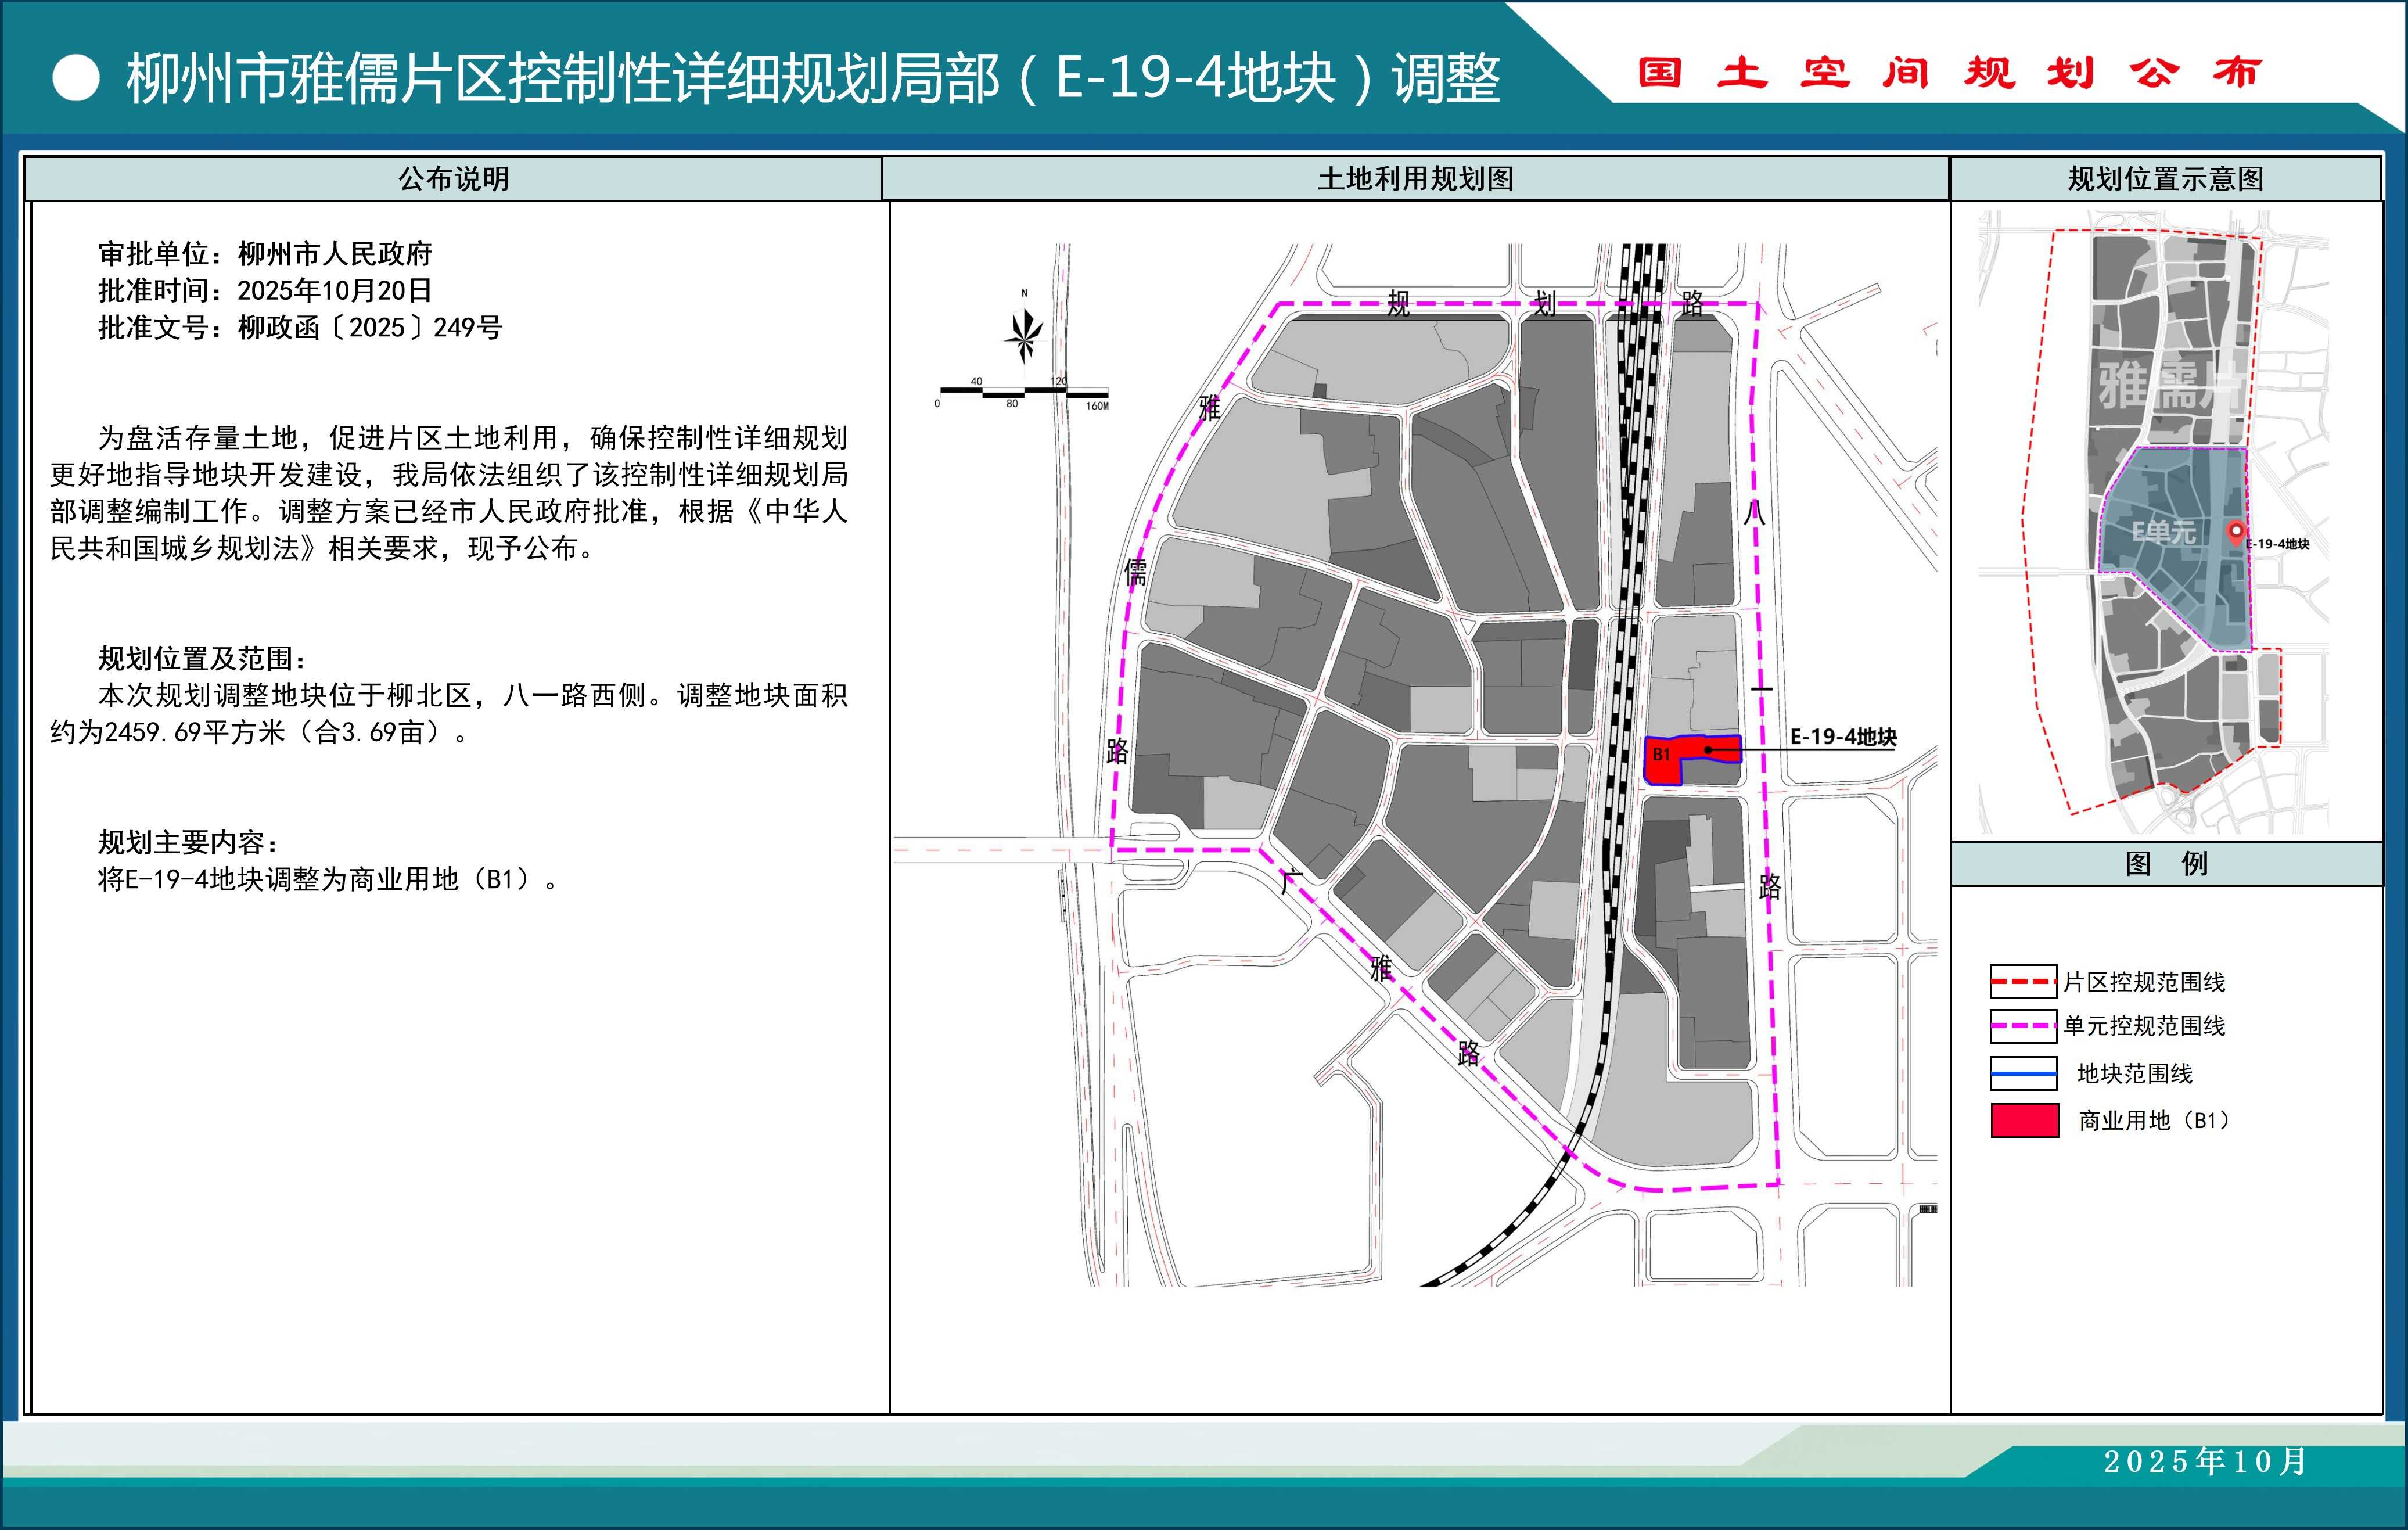Click the red location pin marker
This screenshot has height=1530, width=2408.
2236,533
